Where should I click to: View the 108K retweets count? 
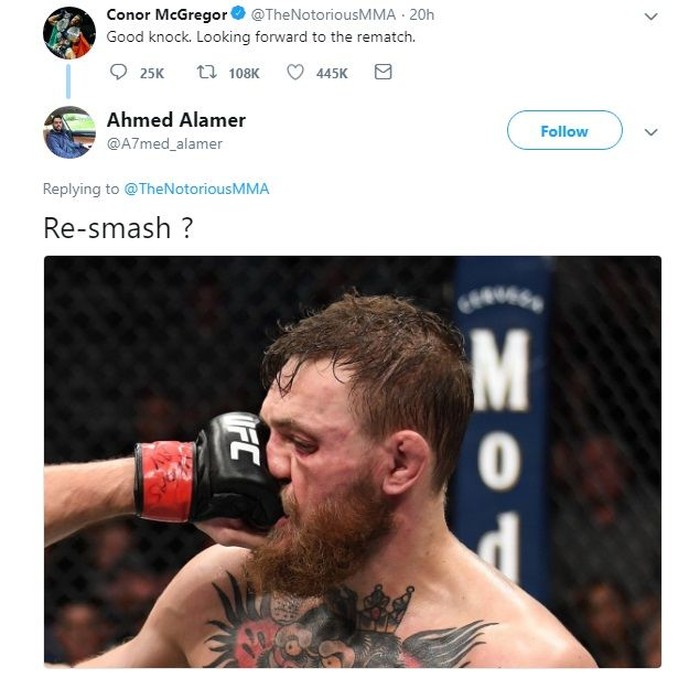[244, 73]
